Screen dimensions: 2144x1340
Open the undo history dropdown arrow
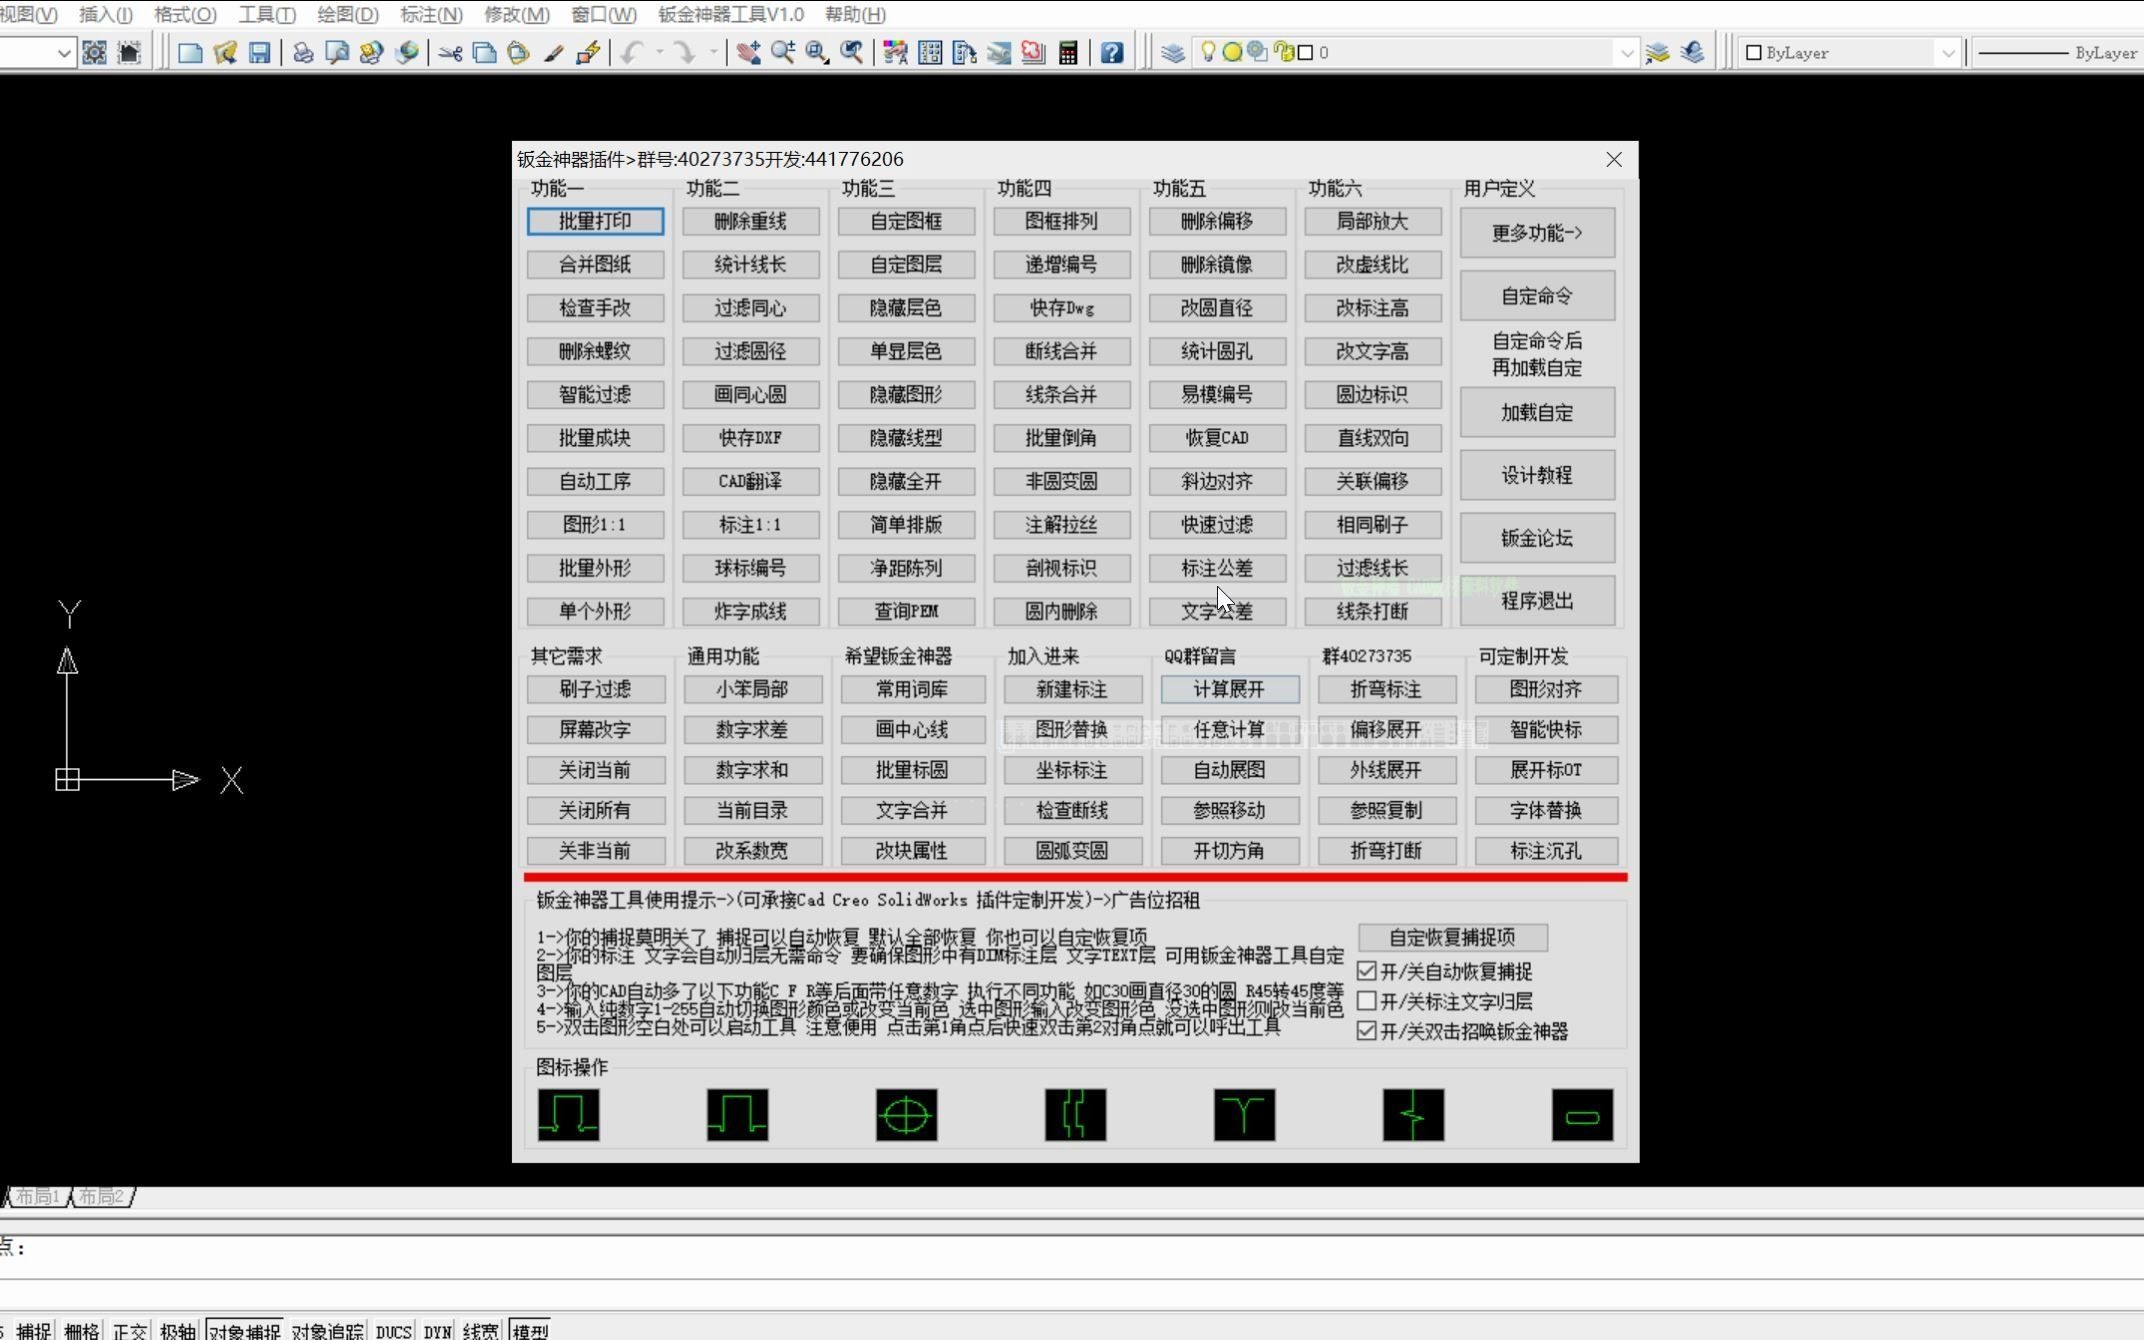coord(660,52)
